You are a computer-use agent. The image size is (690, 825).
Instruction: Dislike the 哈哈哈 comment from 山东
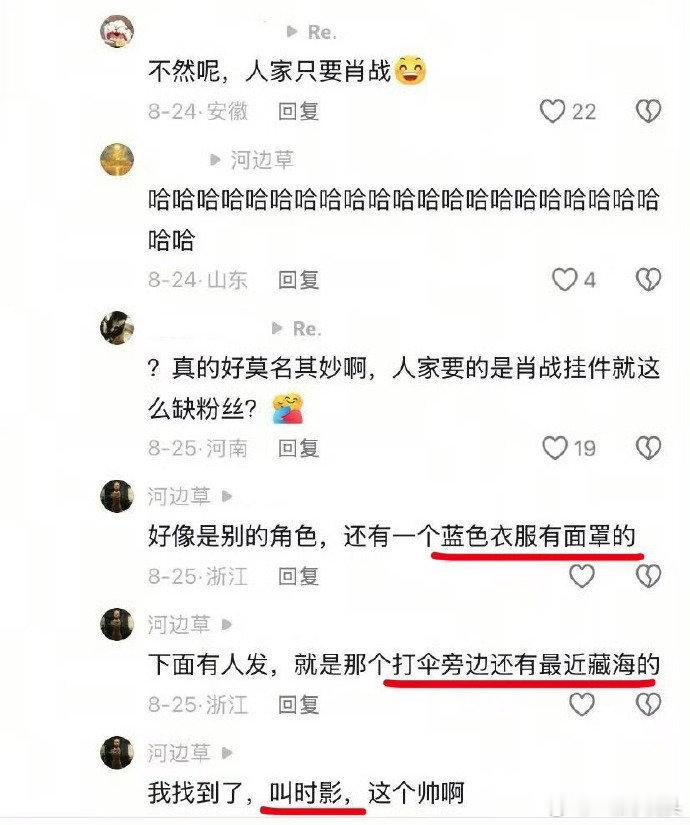coord(648,279)
